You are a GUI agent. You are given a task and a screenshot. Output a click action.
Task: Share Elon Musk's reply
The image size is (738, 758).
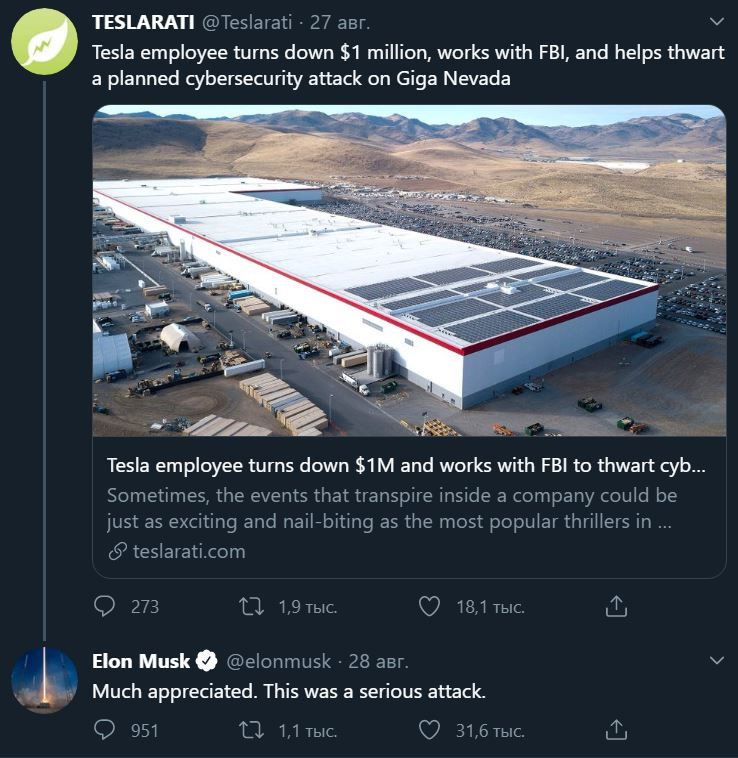617,730
